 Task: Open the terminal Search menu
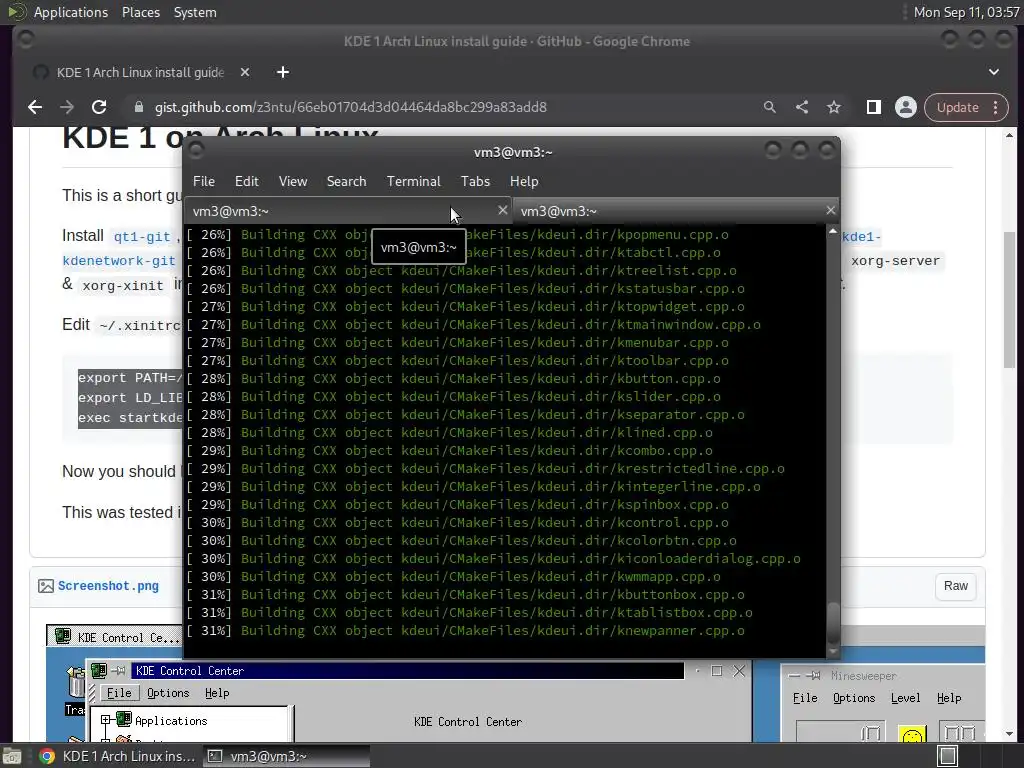coord(346,182)
